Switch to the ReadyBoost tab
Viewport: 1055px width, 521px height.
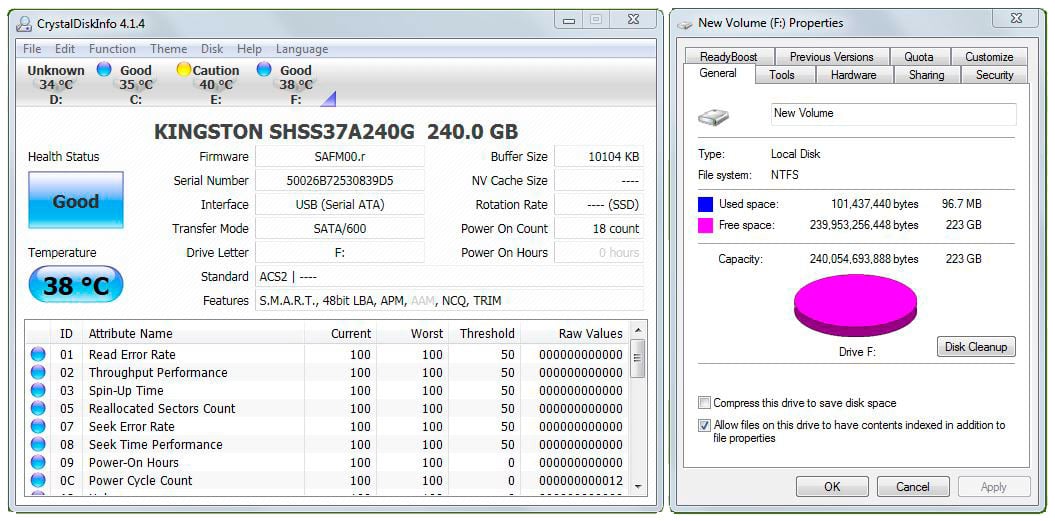729,57
